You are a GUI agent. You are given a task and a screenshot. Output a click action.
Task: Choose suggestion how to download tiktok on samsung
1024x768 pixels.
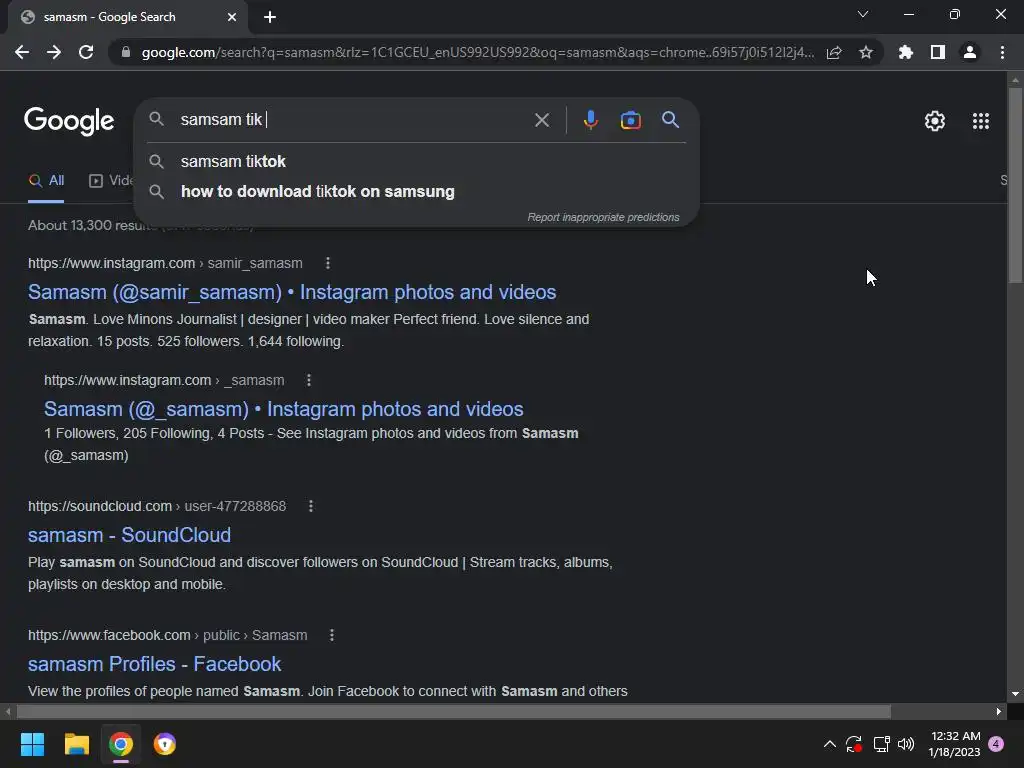pyautogui.click(x=416, y=191)
